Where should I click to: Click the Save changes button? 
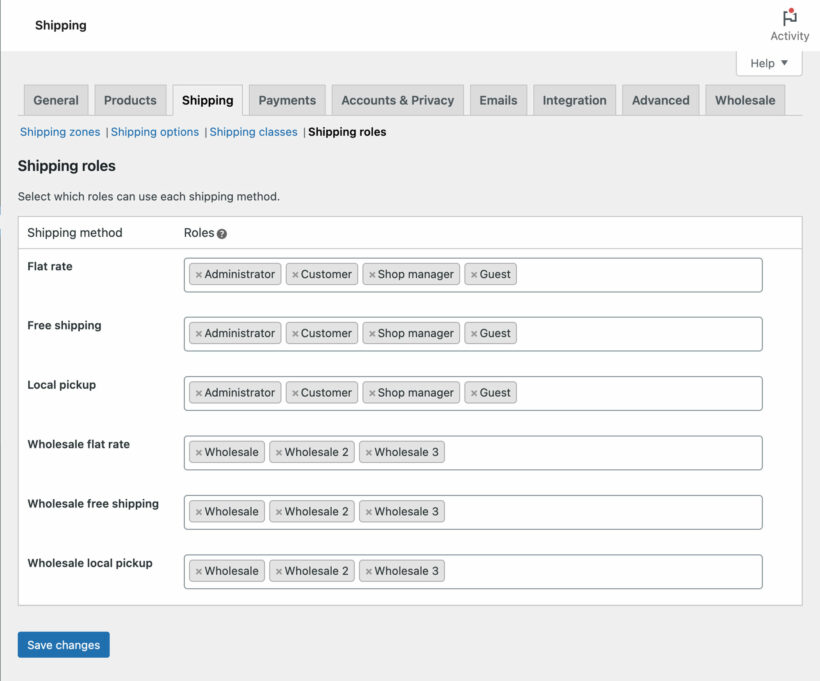tap(63, 644)
